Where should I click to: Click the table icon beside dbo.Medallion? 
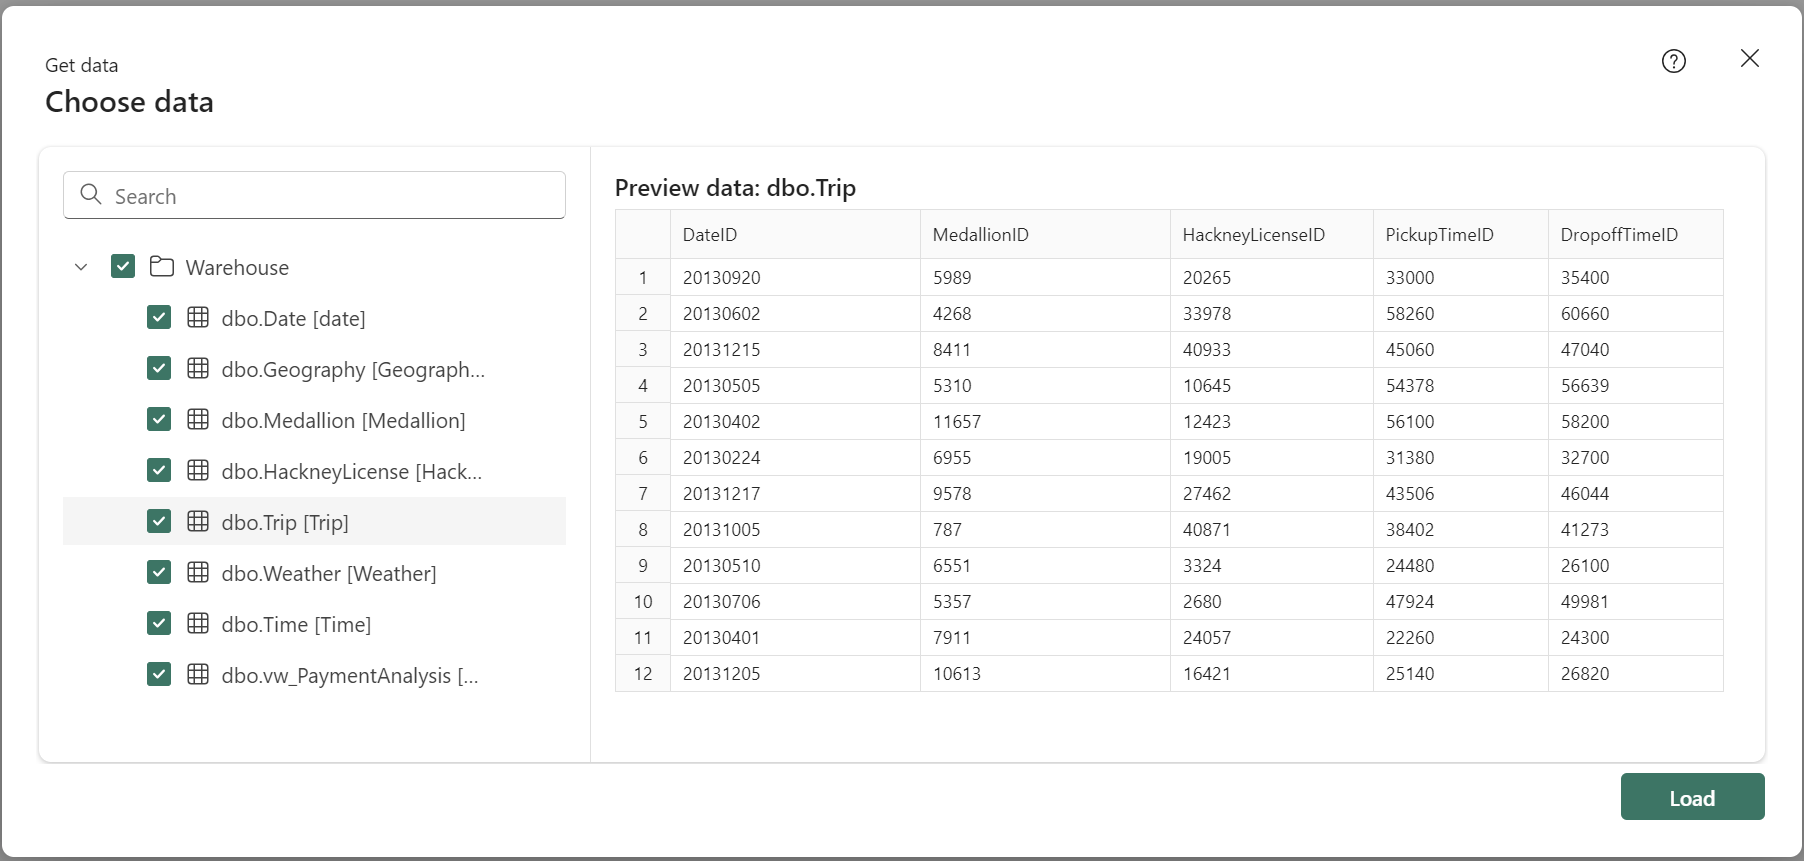(198, 420)
